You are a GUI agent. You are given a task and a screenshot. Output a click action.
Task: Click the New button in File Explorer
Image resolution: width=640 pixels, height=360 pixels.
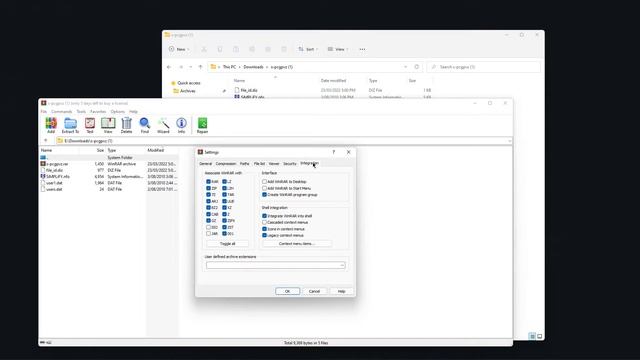coord(179,49)
